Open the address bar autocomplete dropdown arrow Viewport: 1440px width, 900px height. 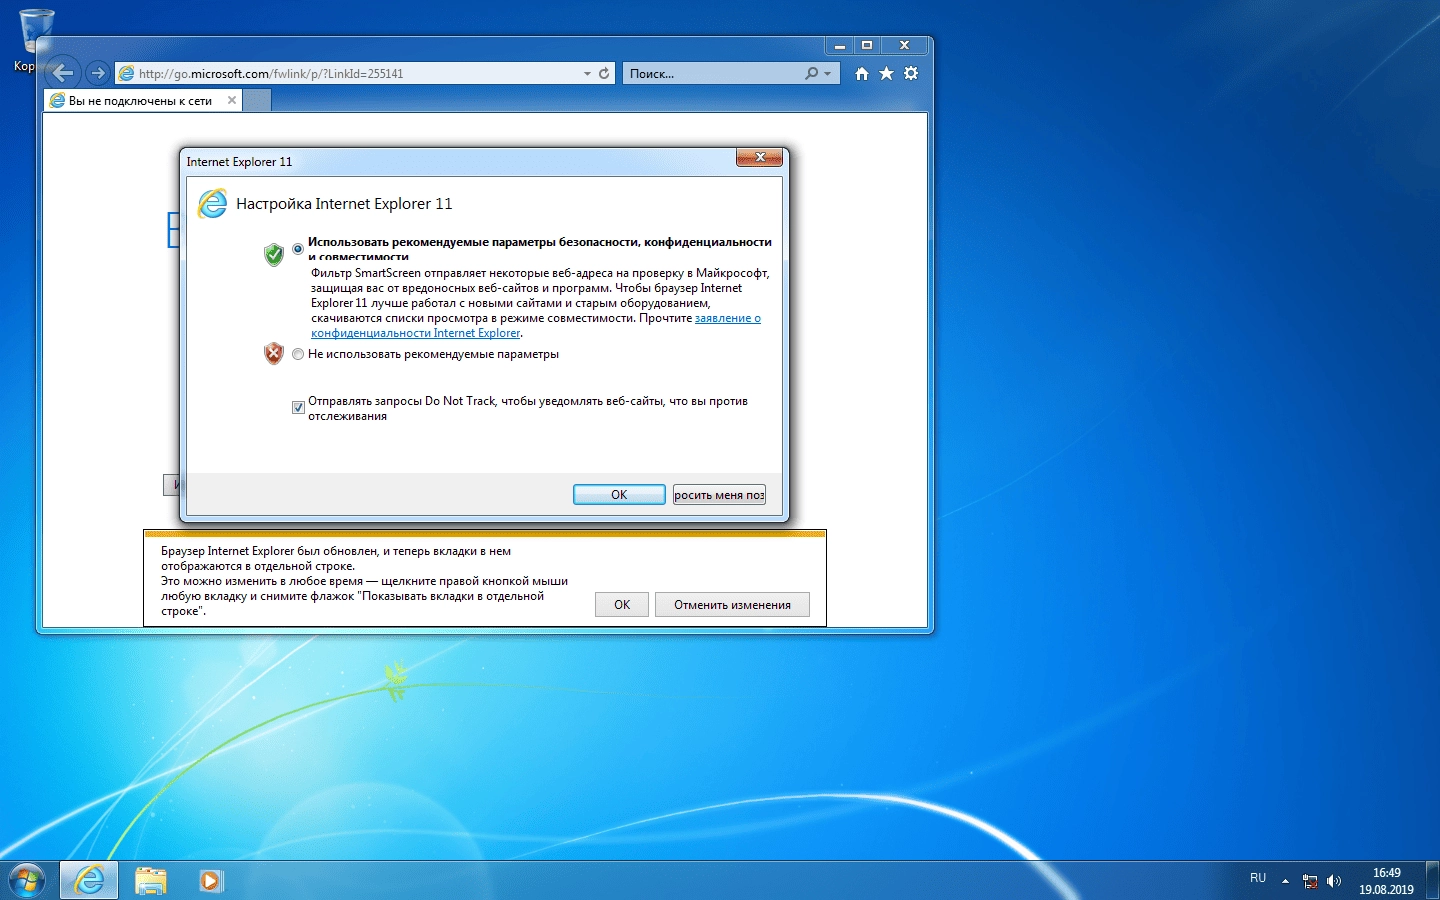pyautogui.click(x=587, y=73)
